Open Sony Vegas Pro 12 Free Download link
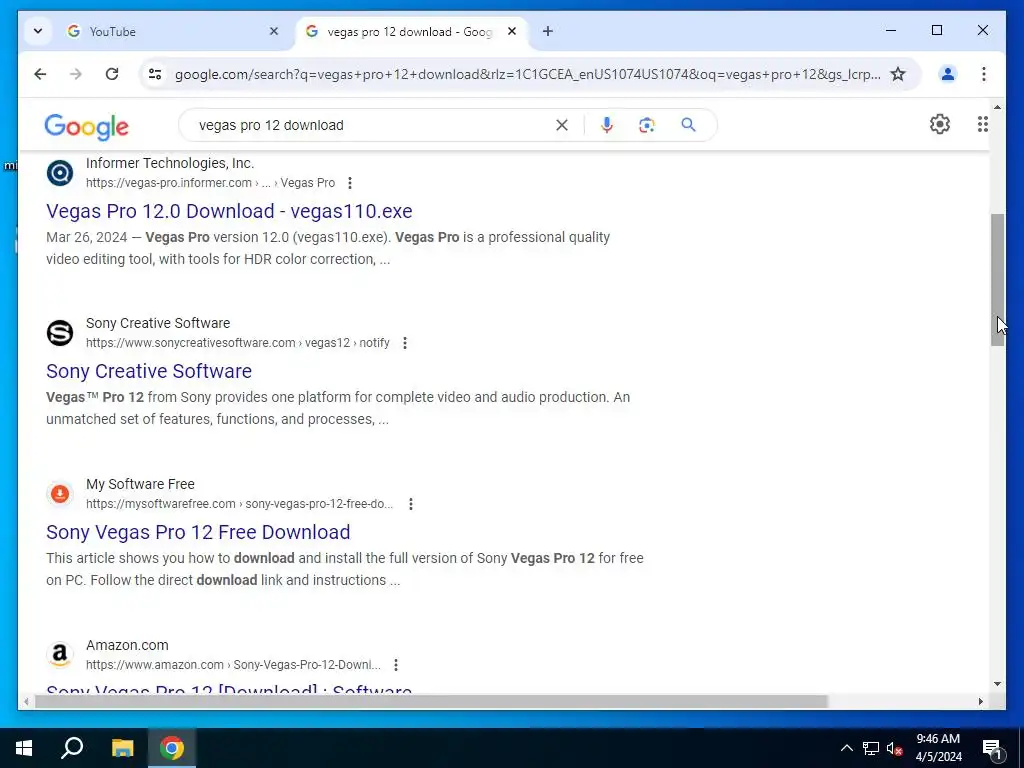 [x=198, y=532]
